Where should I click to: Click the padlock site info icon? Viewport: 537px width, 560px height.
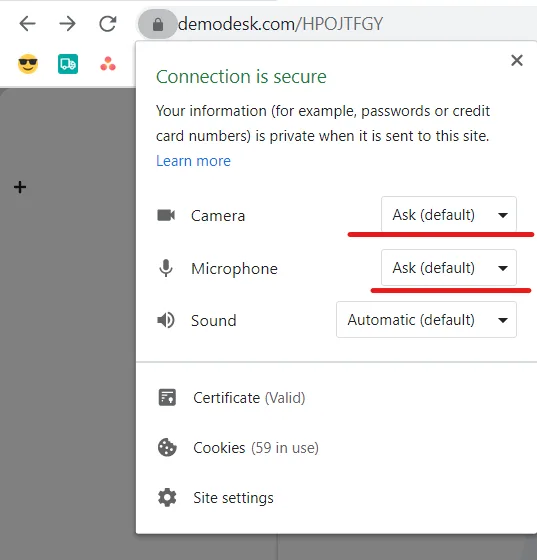coord(157,24)
